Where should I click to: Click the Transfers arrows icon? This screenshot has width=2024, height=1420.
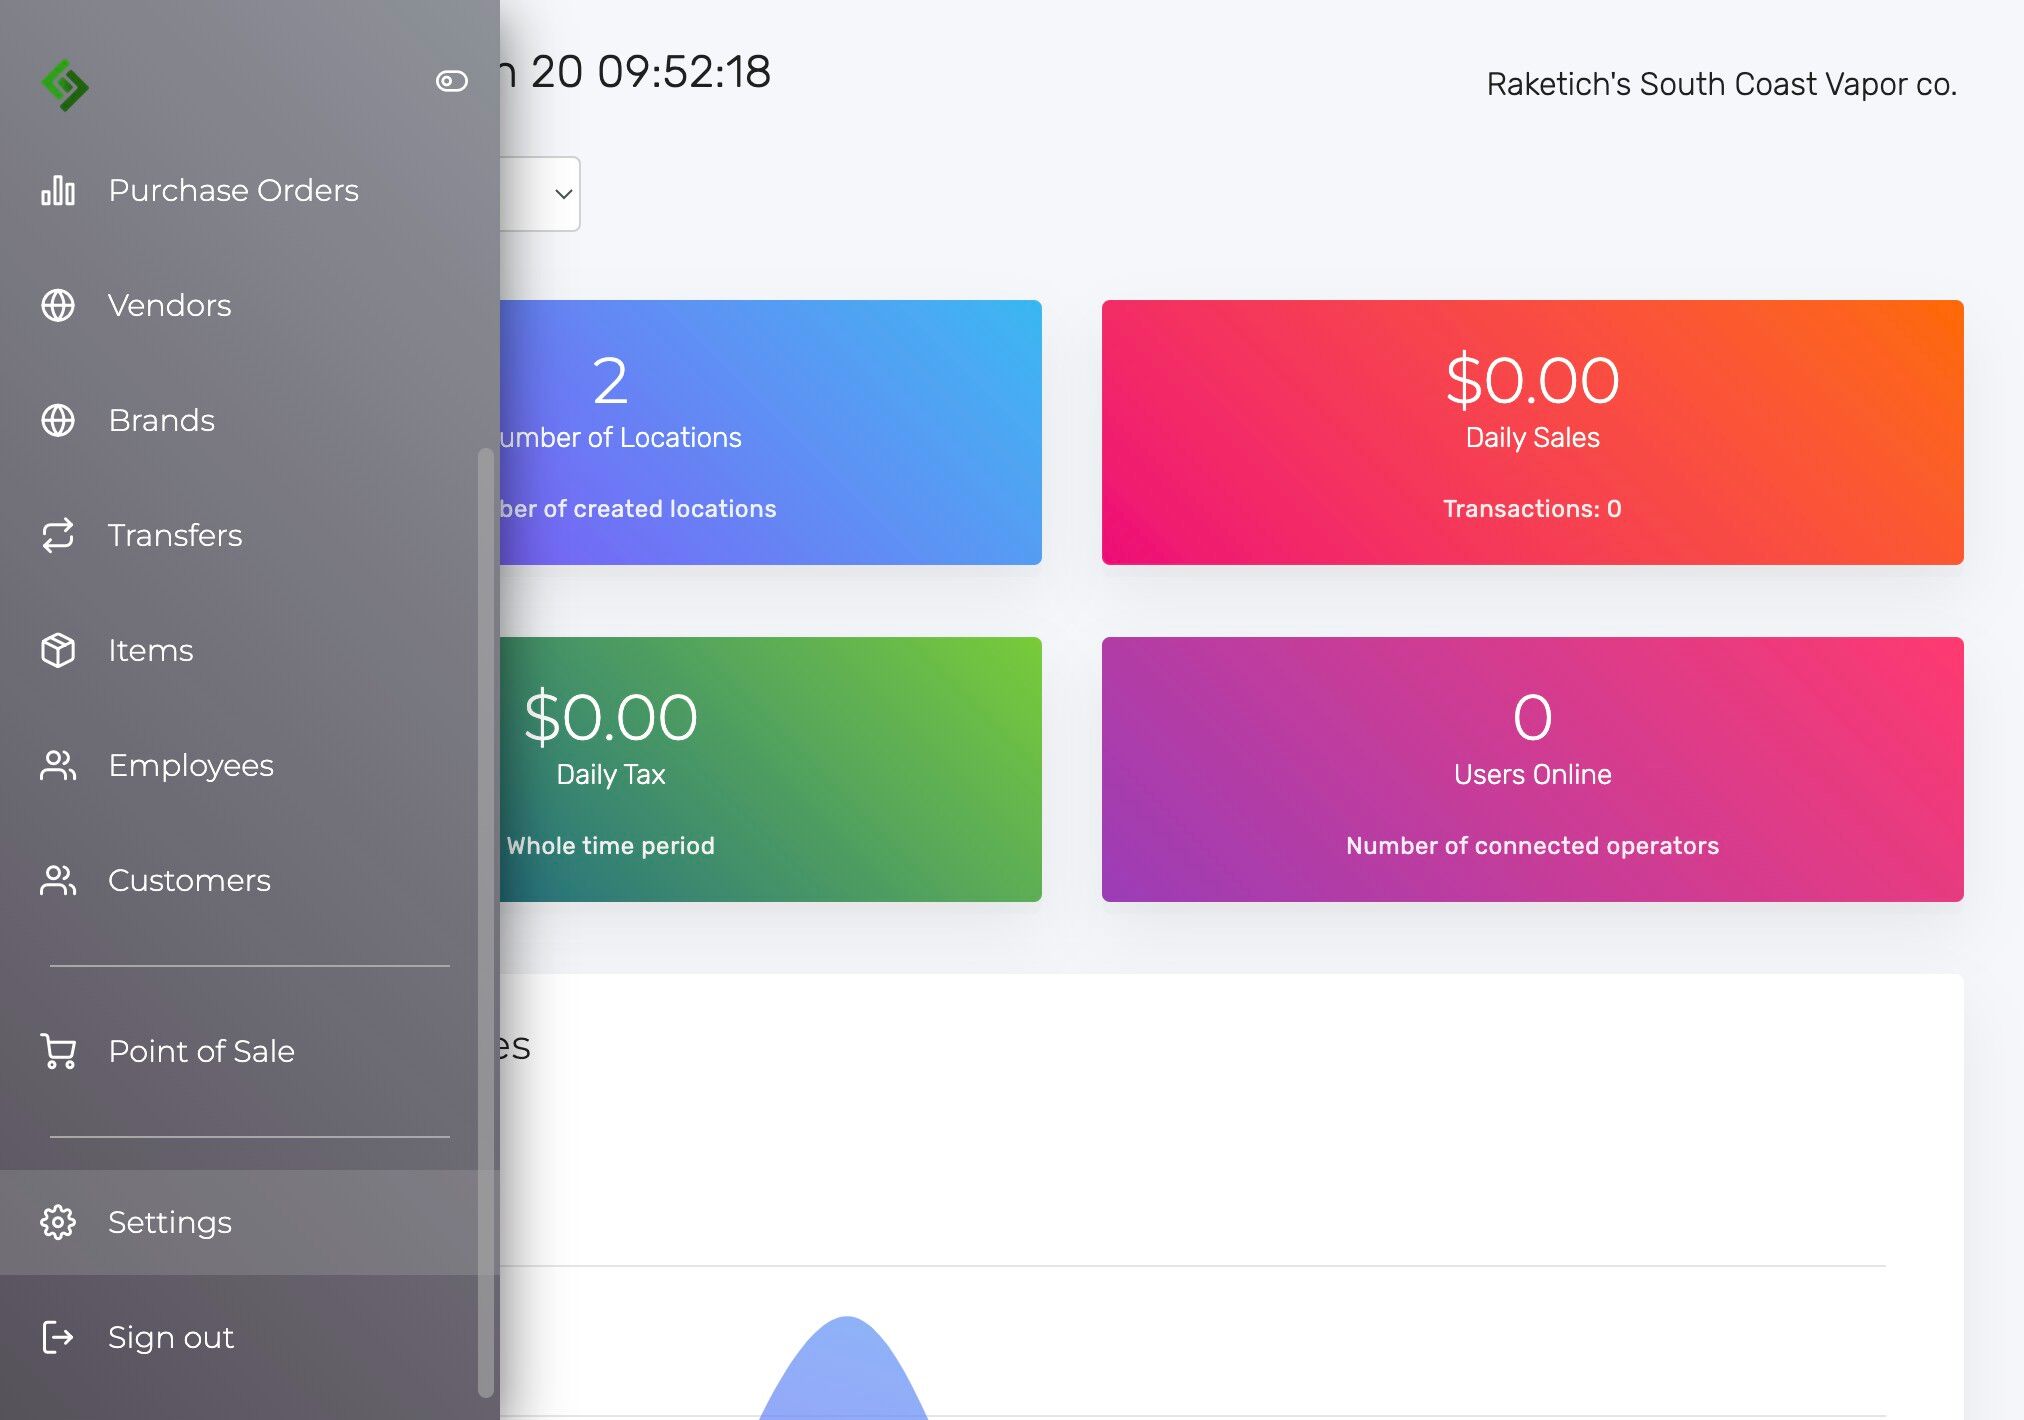point(58,535)
